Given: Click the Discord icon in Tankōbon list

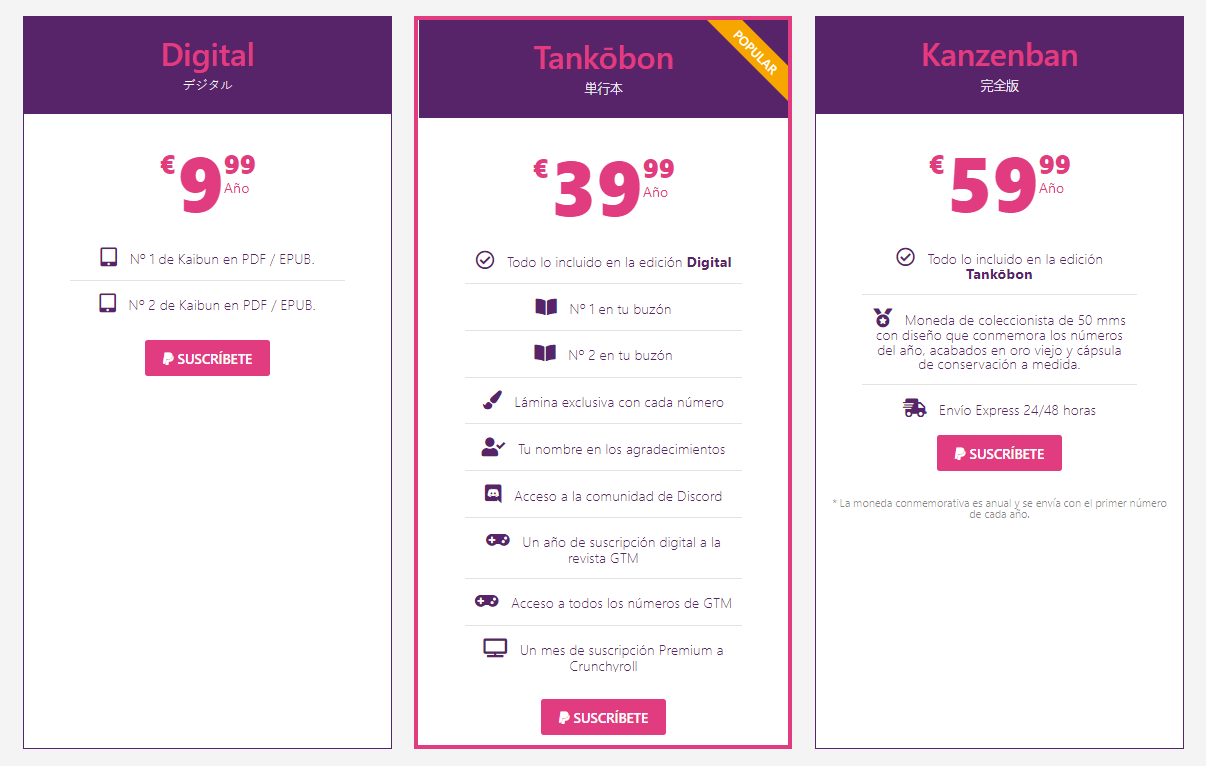Looking at the screenshot, I should (x=493, y=493).
